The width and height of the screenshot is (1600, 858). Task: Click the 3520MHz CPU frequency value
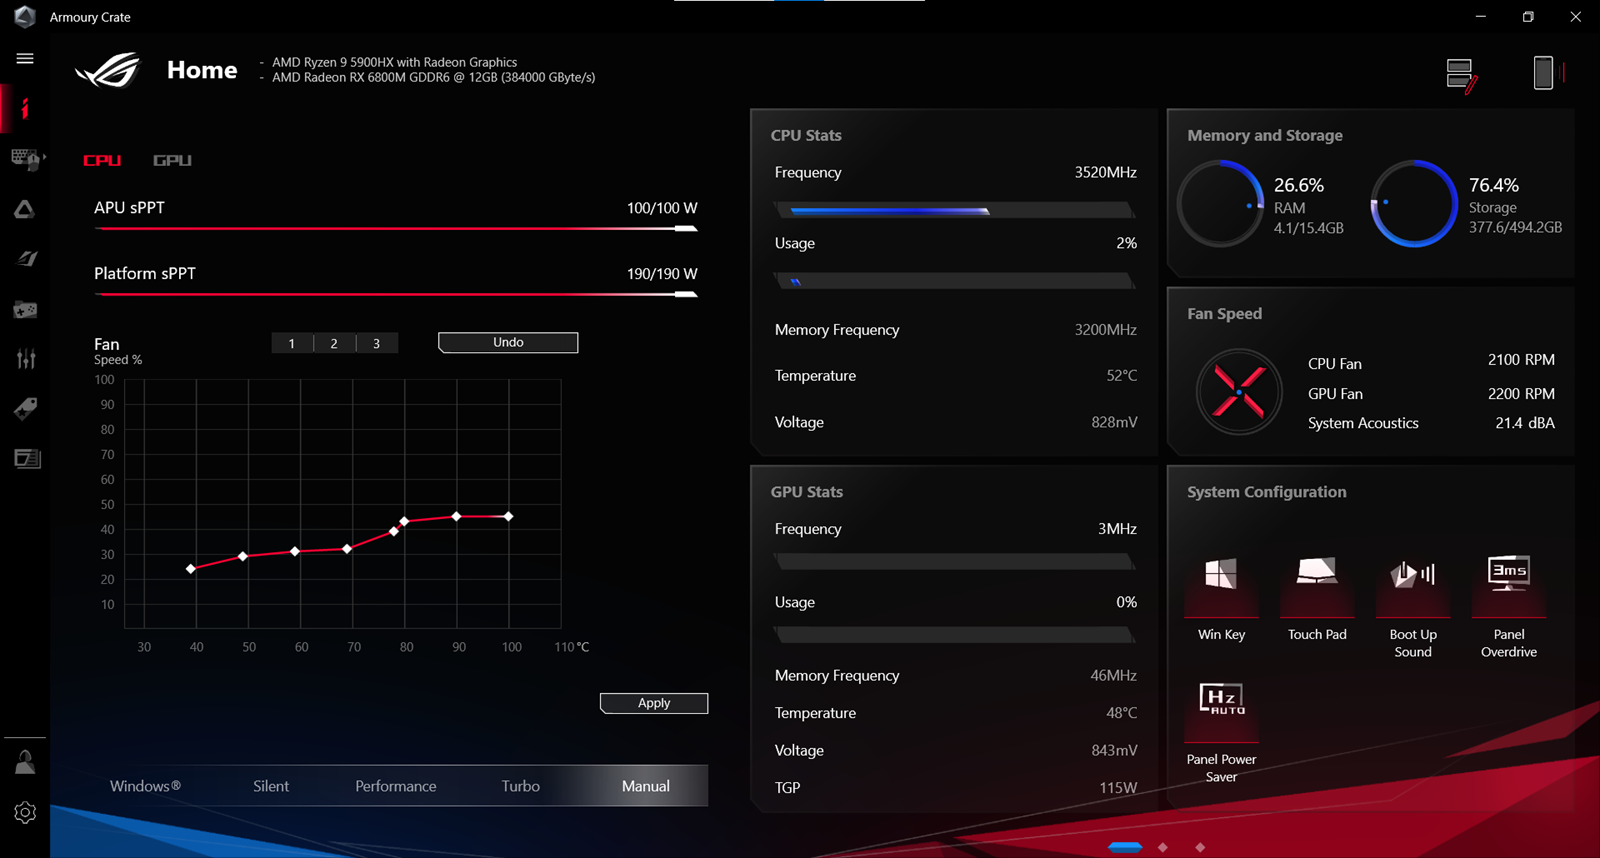1105,172
